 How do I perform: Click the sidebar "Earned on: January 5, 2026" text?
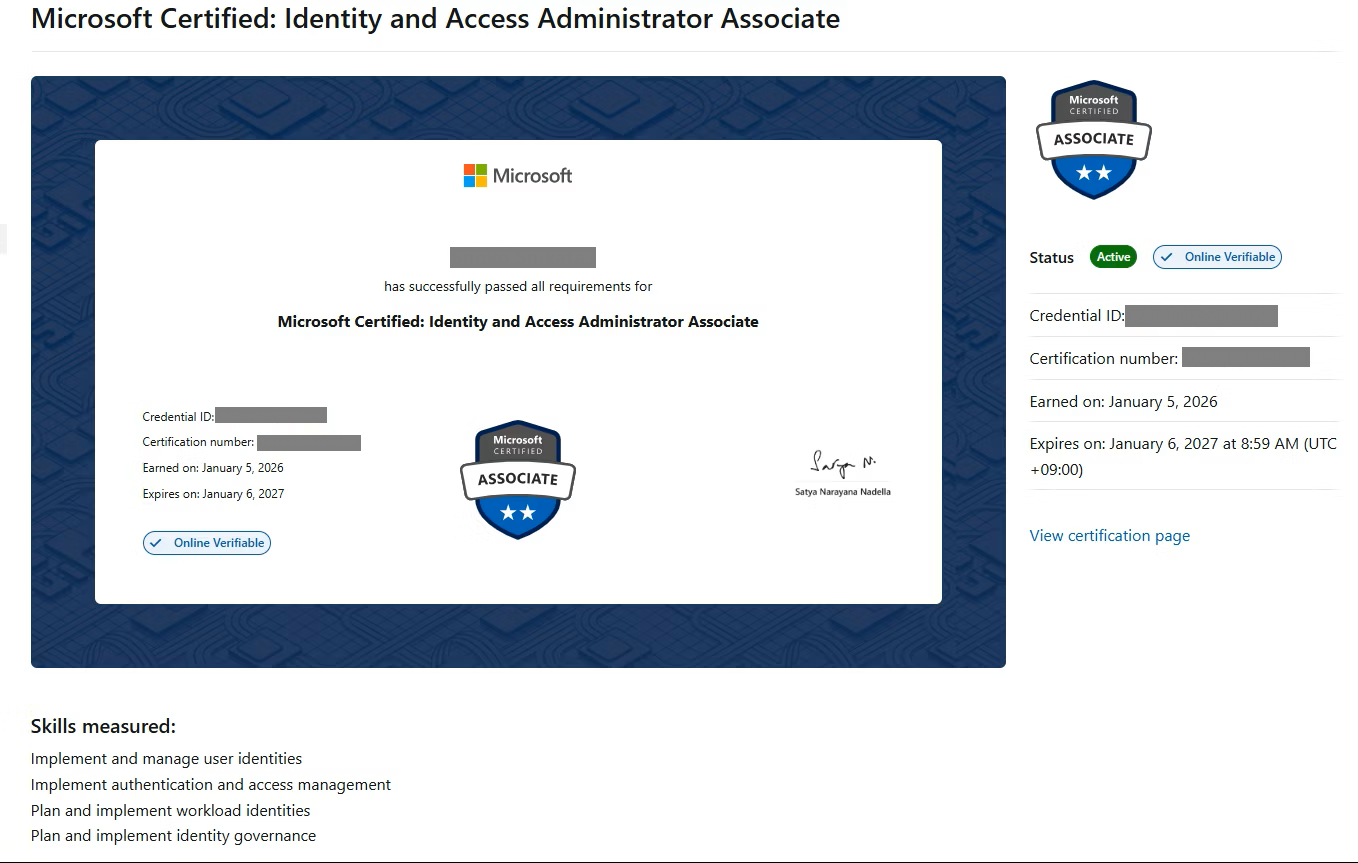point(1123,402)
